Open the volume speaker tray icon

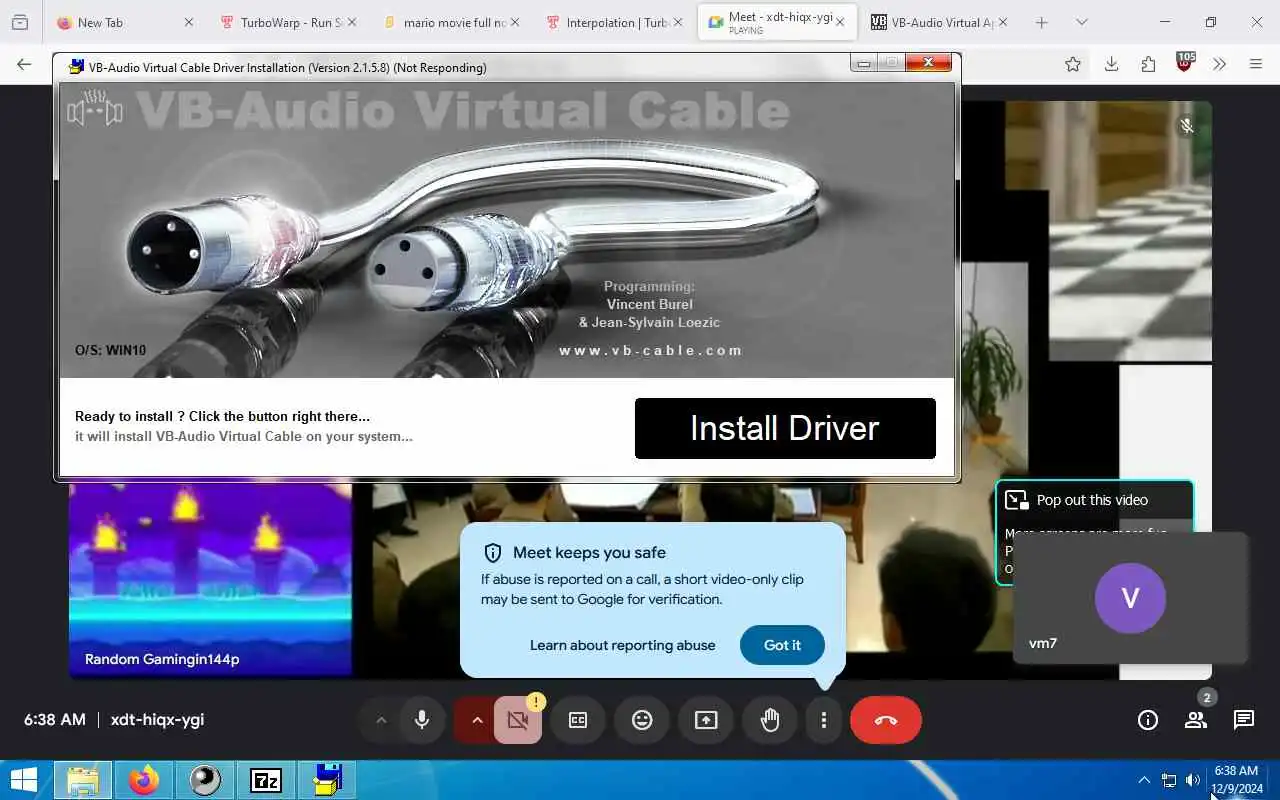tap(1192, 780)
